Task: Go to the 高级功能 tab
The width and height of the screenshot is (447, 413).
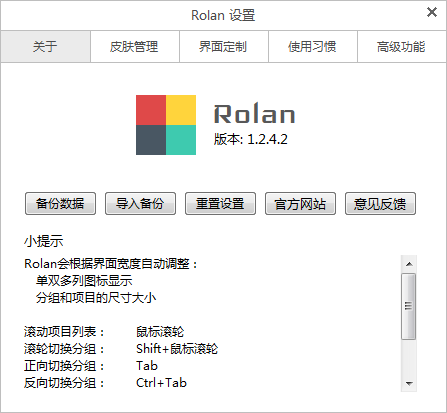Action: click(402, 47)
